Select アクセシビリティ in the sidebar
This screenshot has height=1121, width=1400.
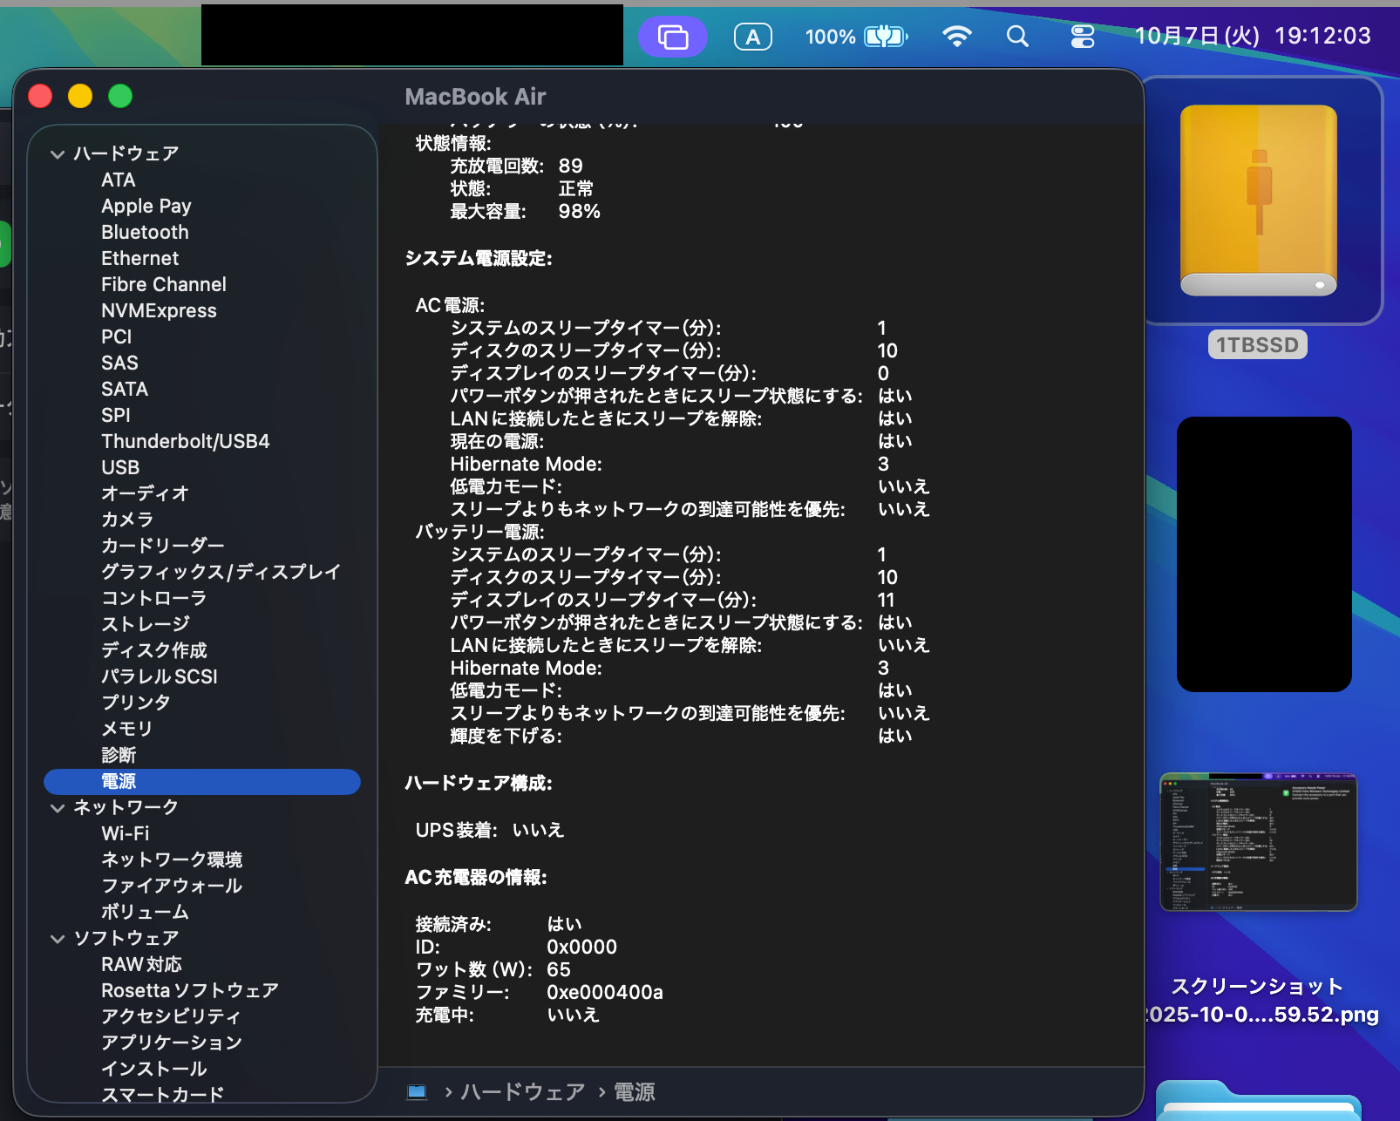171,1016
